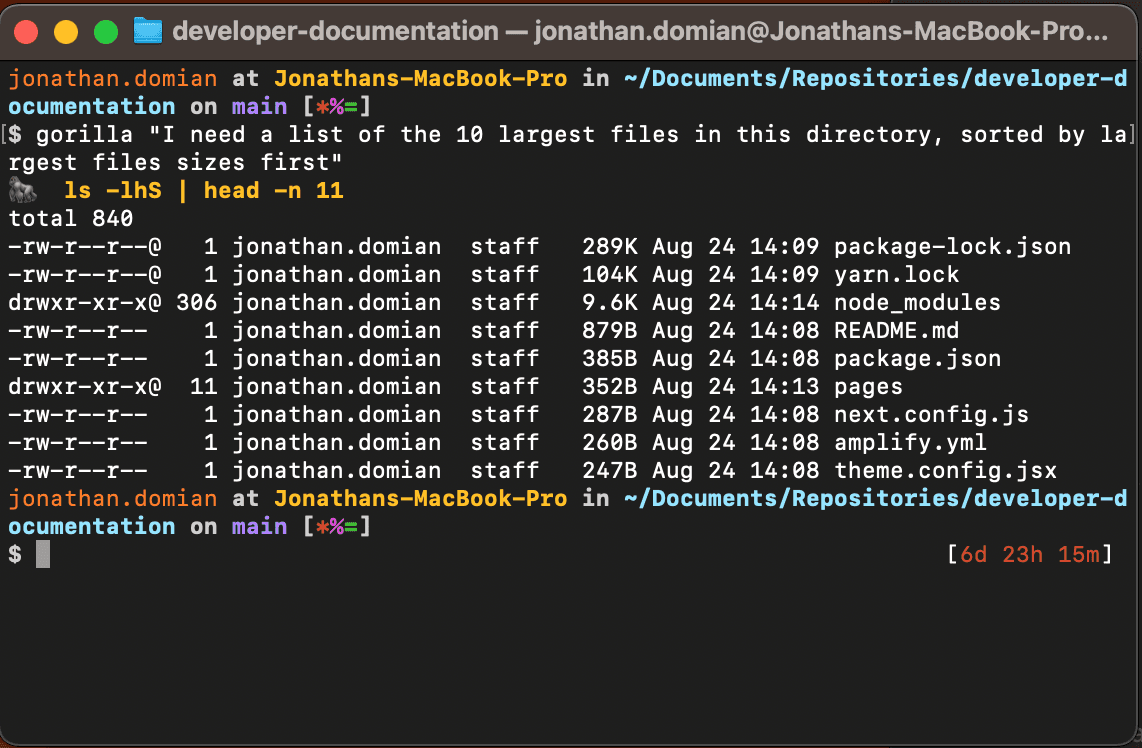Minimize the terminal using the yellow button
Viewport: 1142px width, 748px height.
[x=66, y=32]
